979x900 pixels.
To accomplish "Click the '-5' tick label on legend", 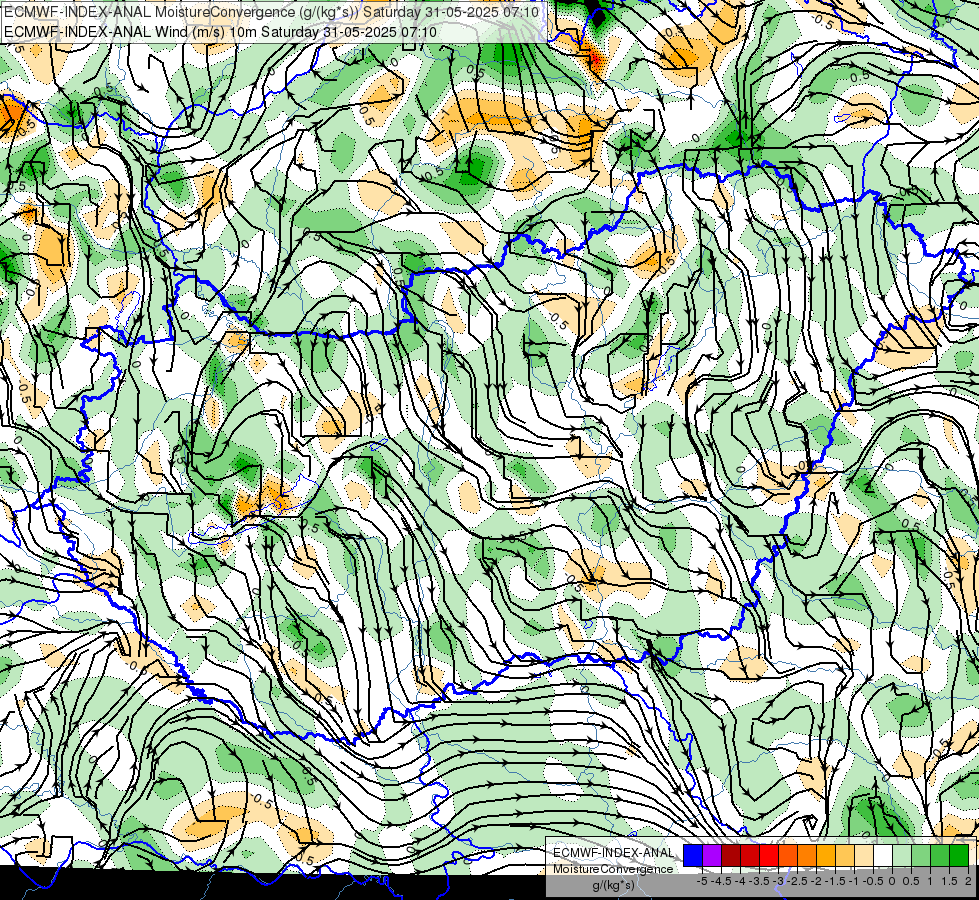I will (x=702, y=881).
